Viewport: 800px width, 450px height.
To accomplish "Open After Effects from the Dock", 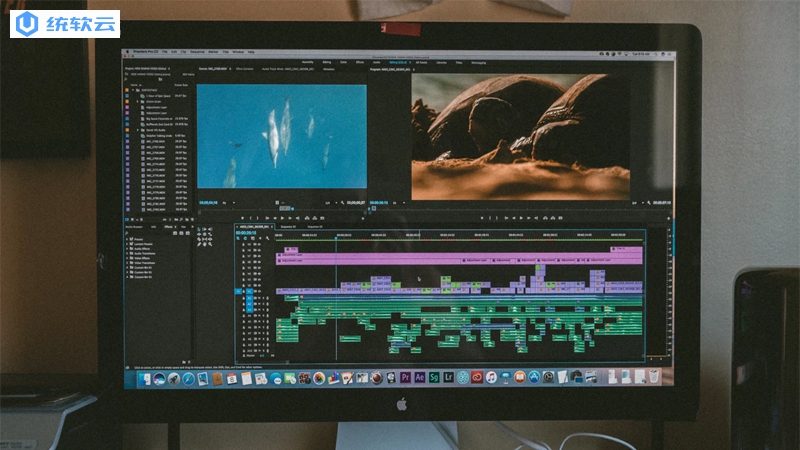I will tap(419, 378).
